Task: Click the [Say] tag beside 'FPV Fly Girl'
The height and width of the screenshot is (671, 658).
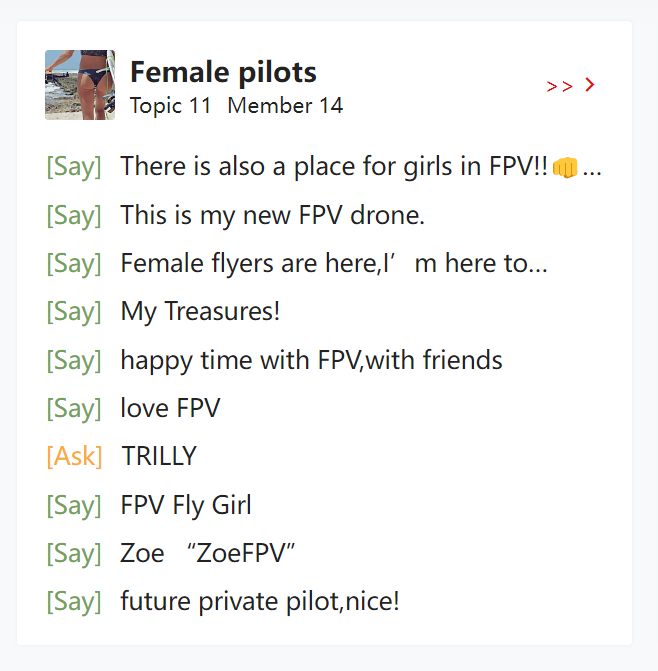Action: point(74,505)
